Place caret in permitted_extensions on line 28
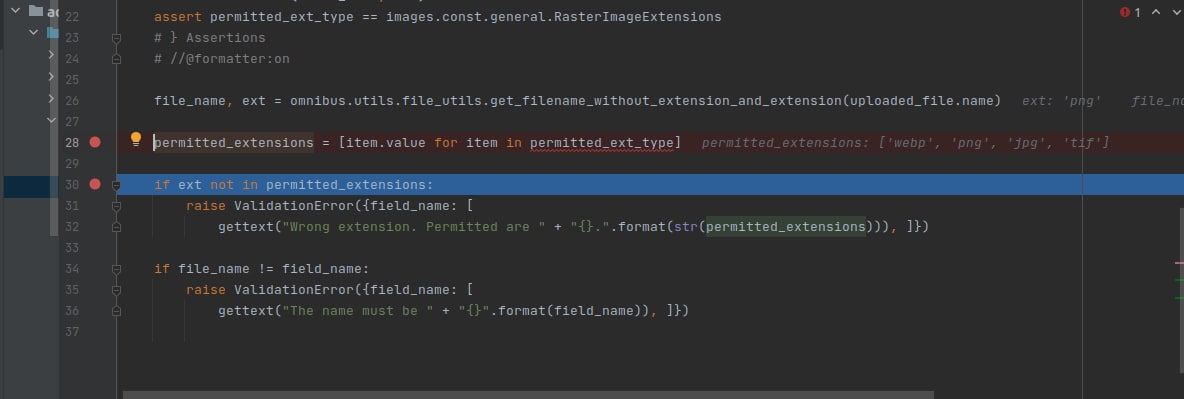Viewport: 1184px width, 399px height. pyautogui.click(x=233, y=143)
